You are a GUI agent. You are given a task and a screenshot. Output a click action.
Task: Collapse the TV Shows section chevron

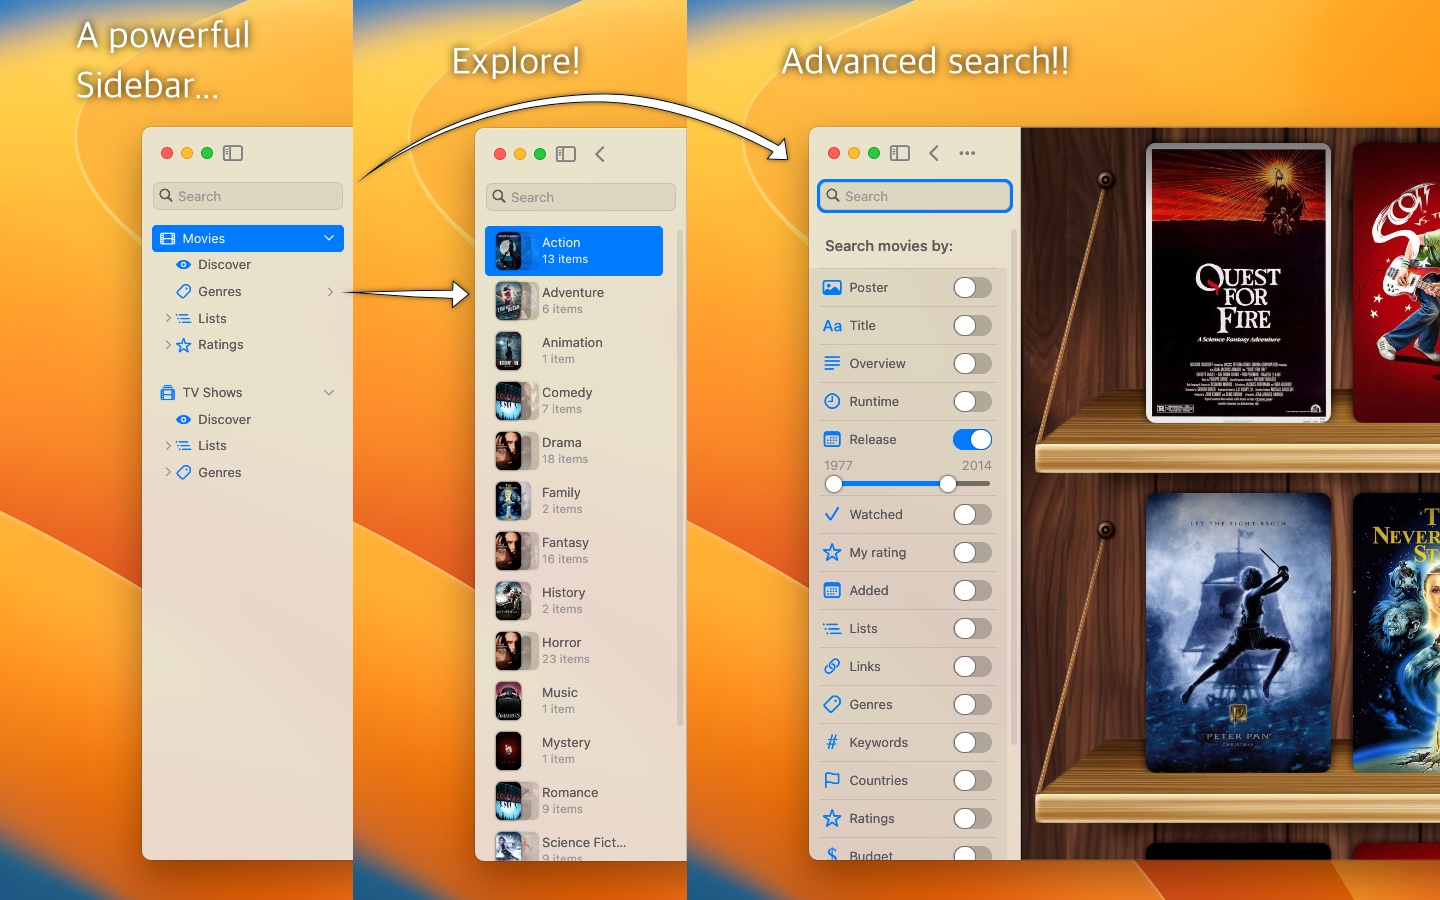coord(329,393)
